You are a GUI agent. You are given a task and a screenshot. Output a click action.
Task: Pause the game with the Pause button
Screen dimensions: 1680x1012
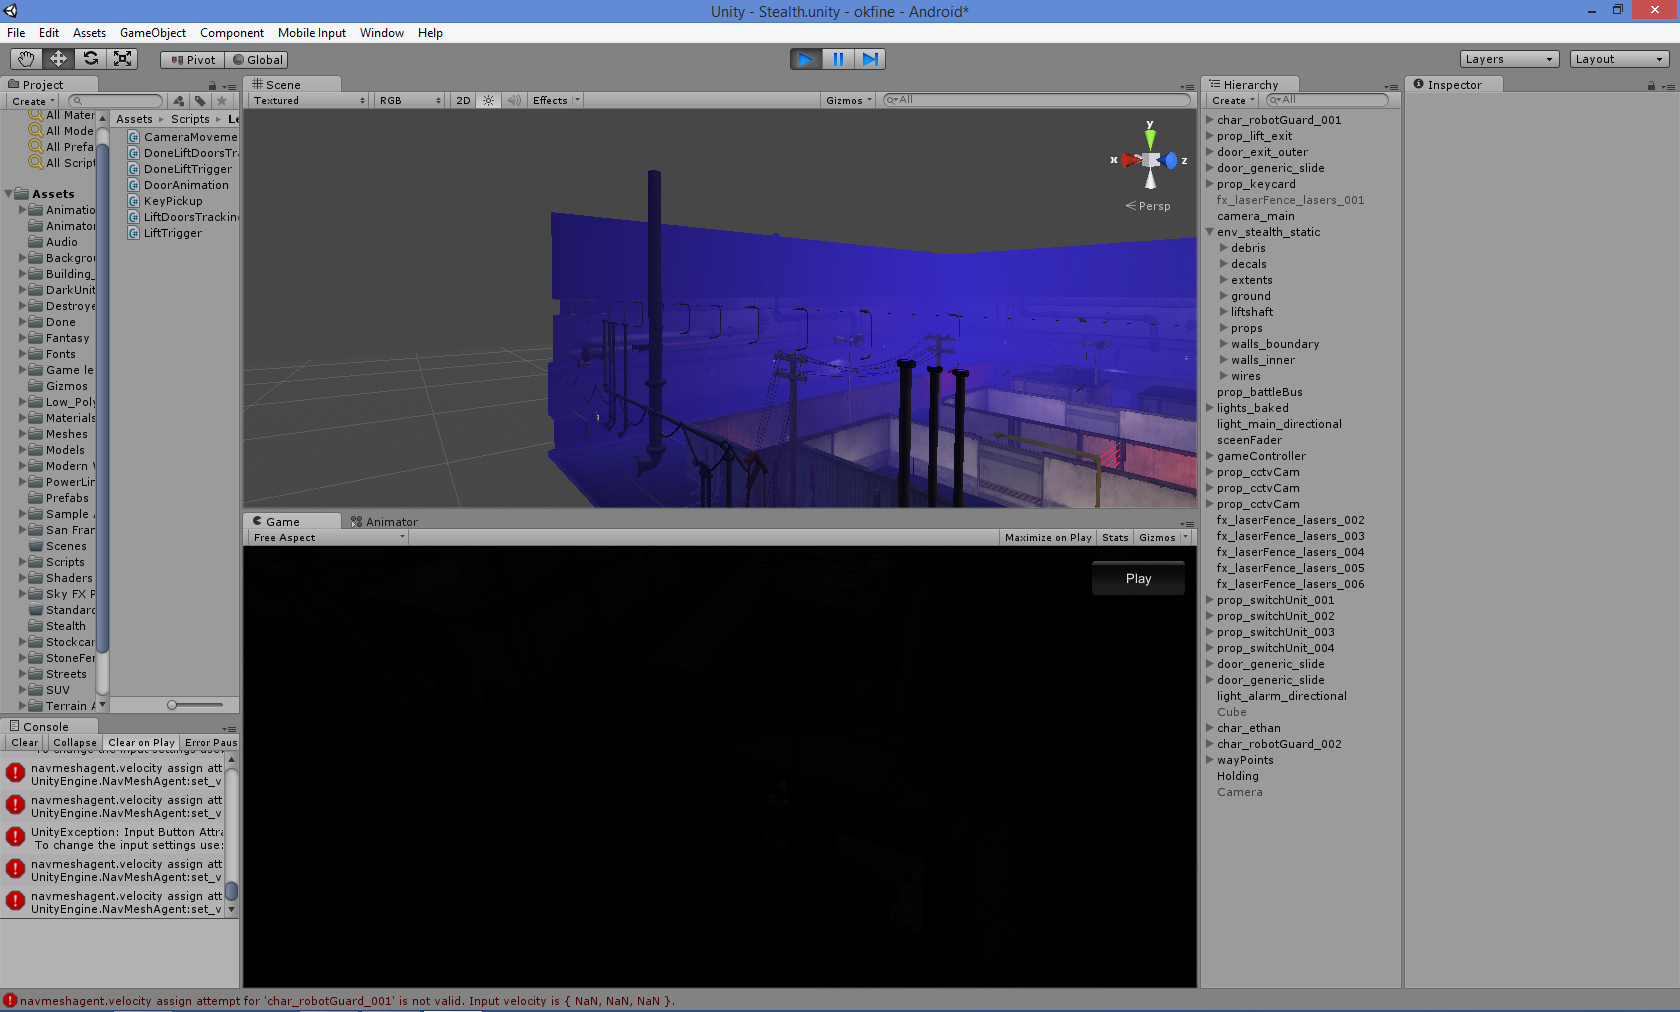pos(838,59)
